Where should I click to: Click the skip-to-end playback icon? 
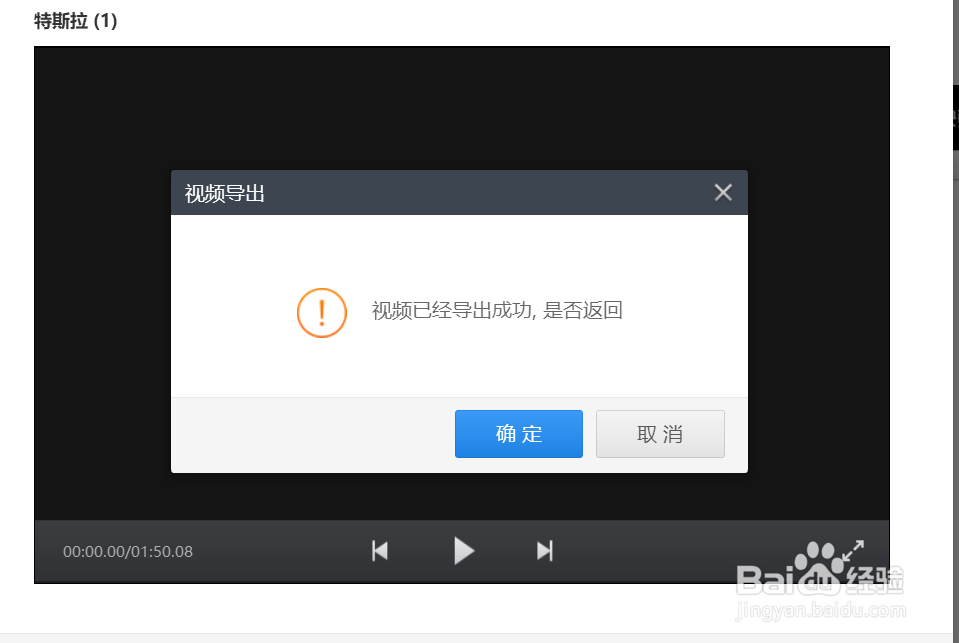545,550
